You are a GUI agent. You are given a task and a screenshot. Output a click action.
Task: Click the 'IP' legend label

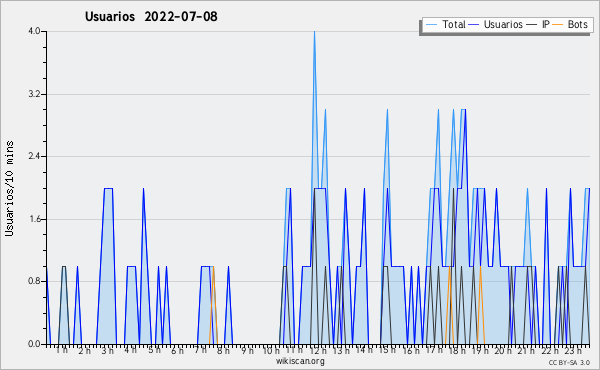546,24
